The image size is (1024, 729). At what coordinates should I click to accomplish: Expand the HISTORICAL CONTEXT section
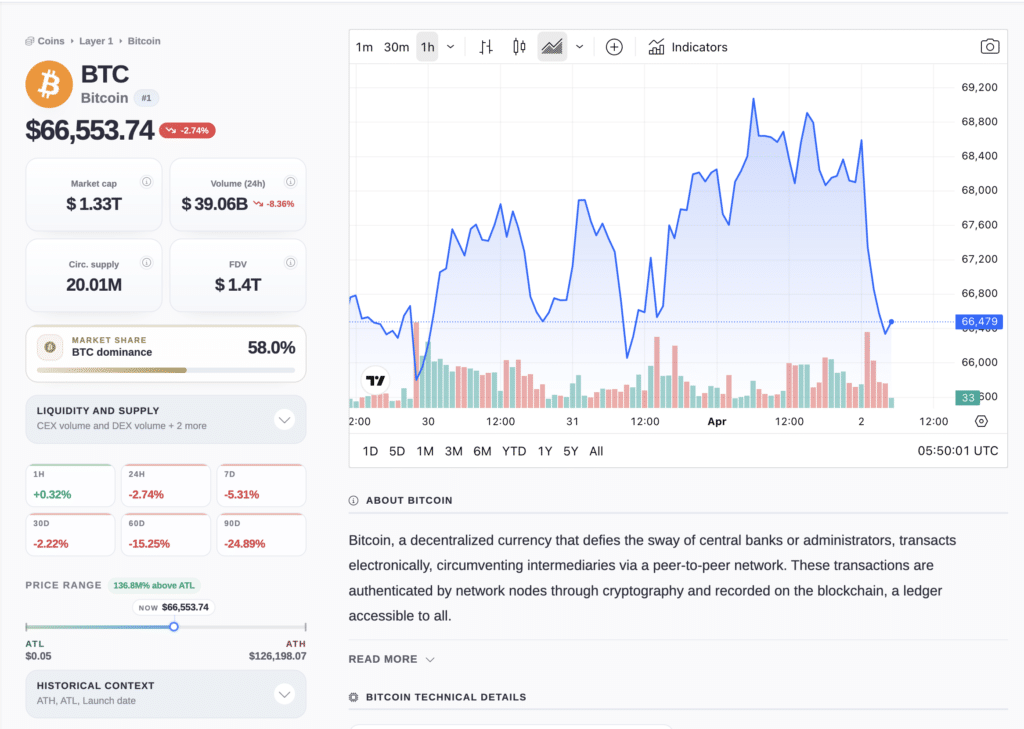coord(284,693)
